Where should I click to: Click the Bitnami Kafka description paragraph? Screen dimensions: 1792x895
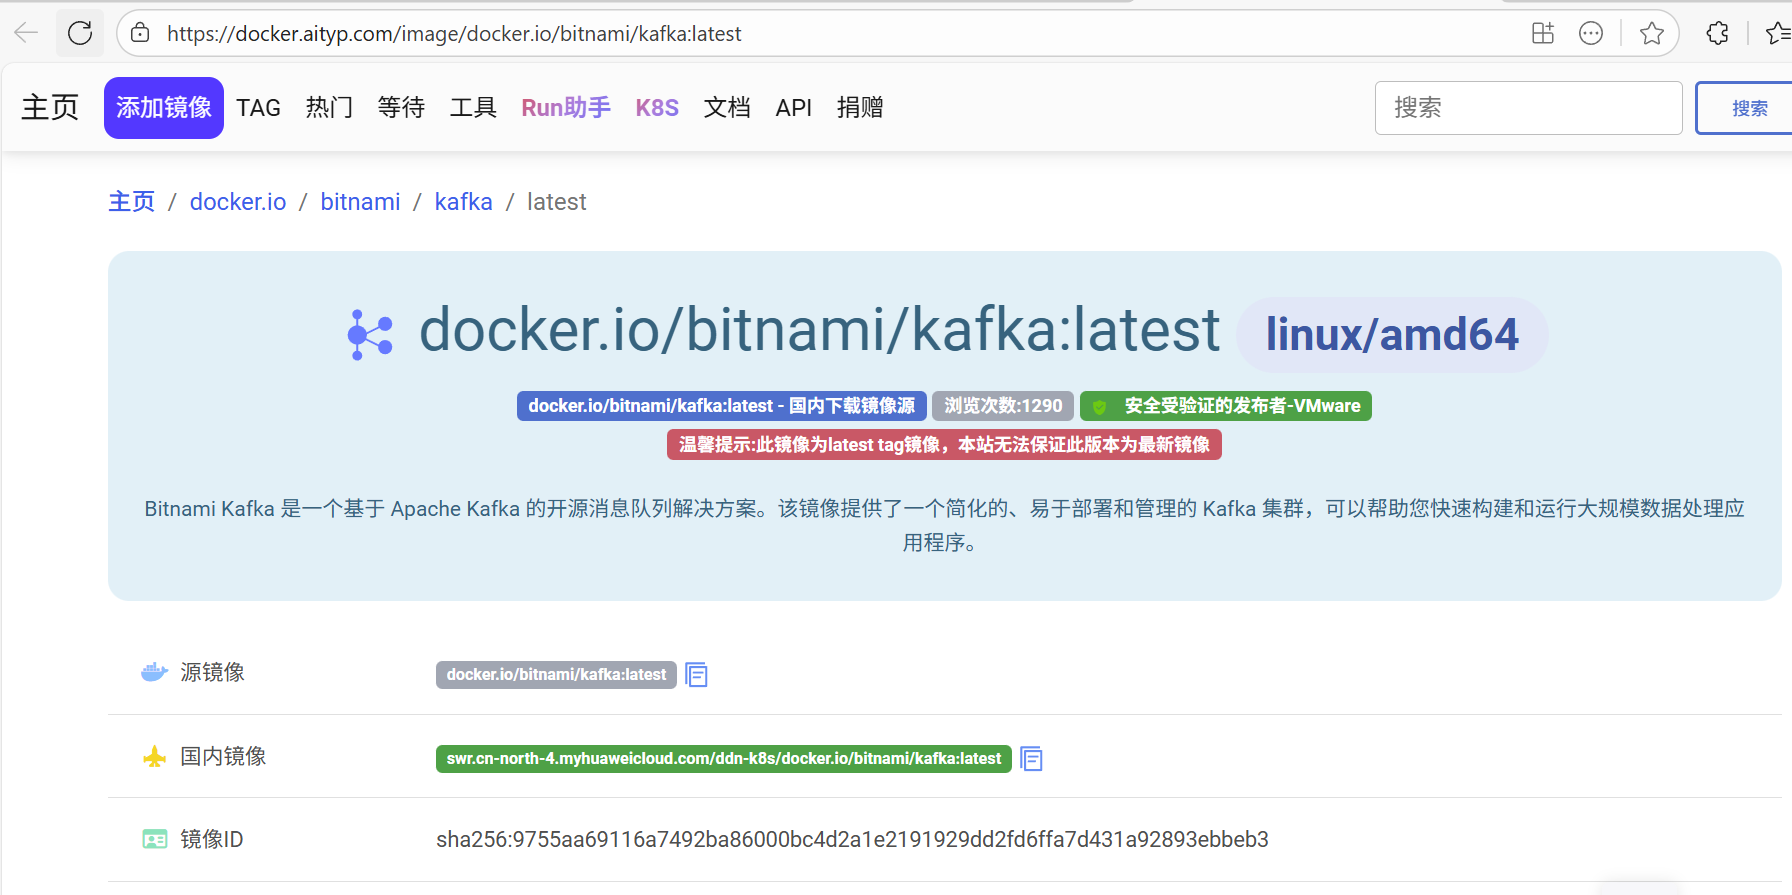(x=944, y=526)
